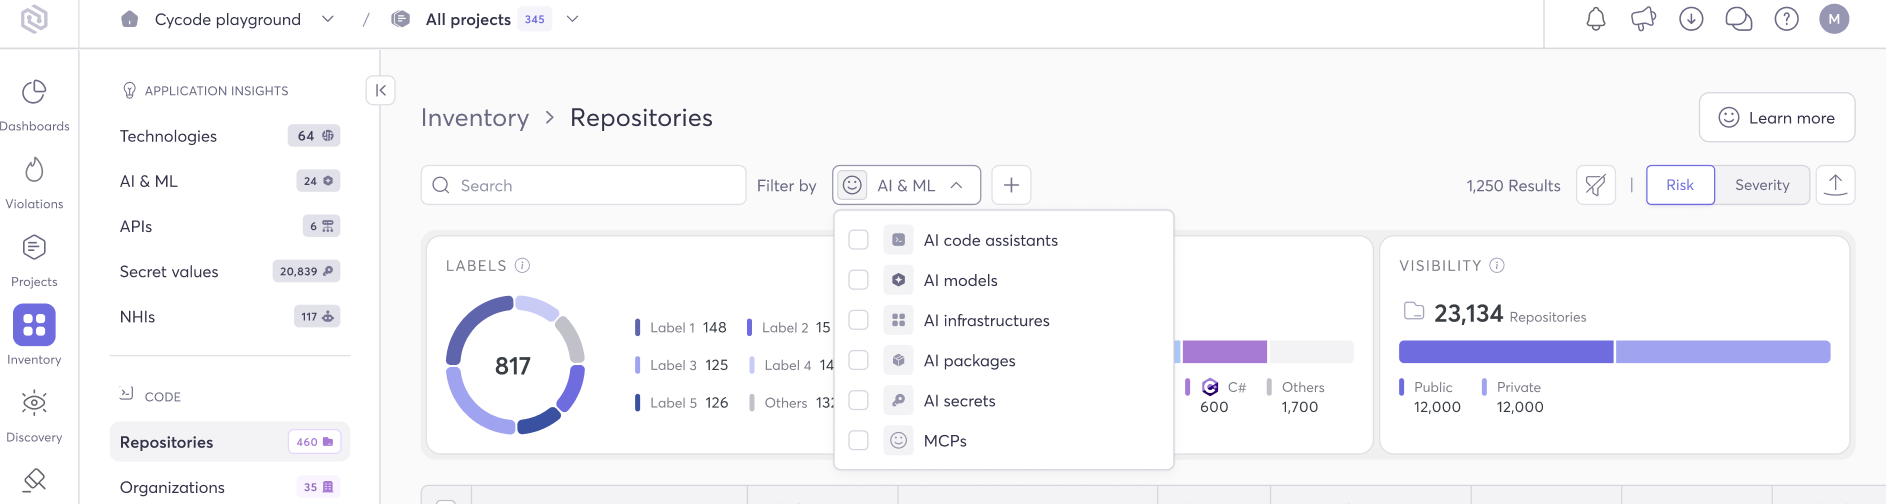Collapse the side panel arrow icon
Screen dimensions: 1886x504
pos(381,90)
